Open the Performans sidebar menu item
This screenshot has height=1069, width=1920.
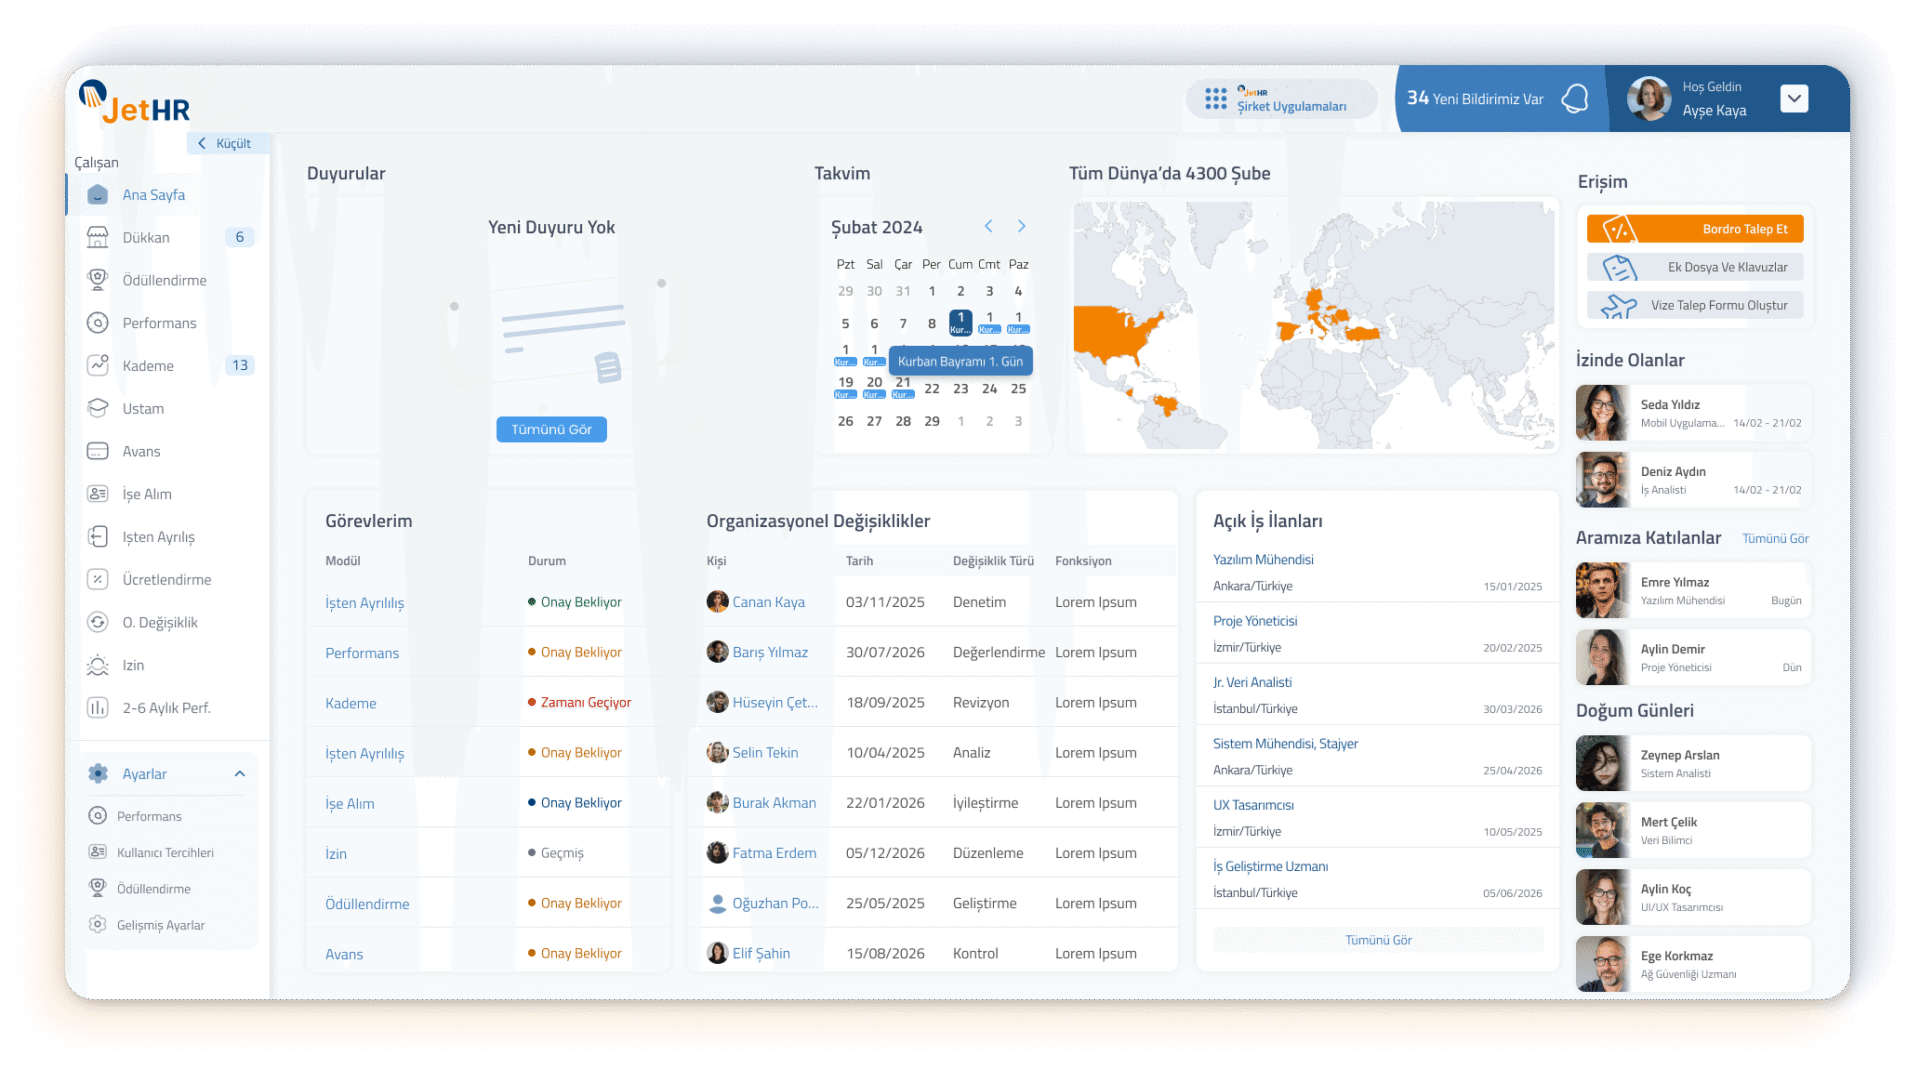click(159, 323)
